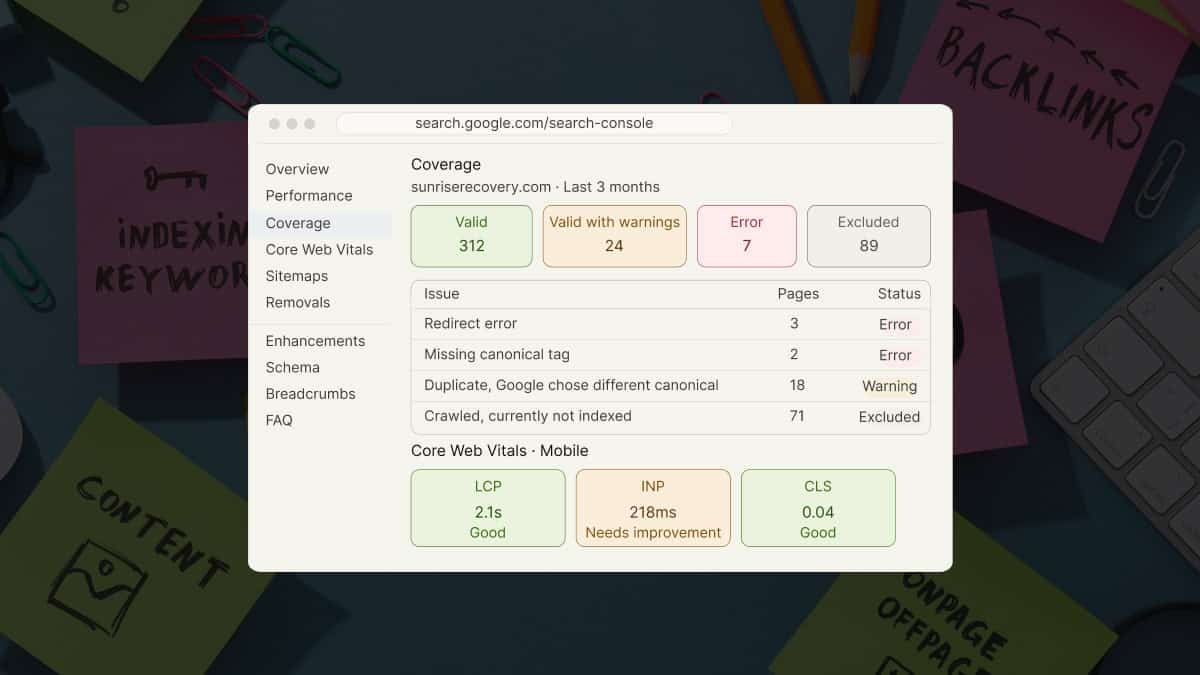Click the Issue column header
This screenshot has width=1200, height=675.
click(442, 294)
